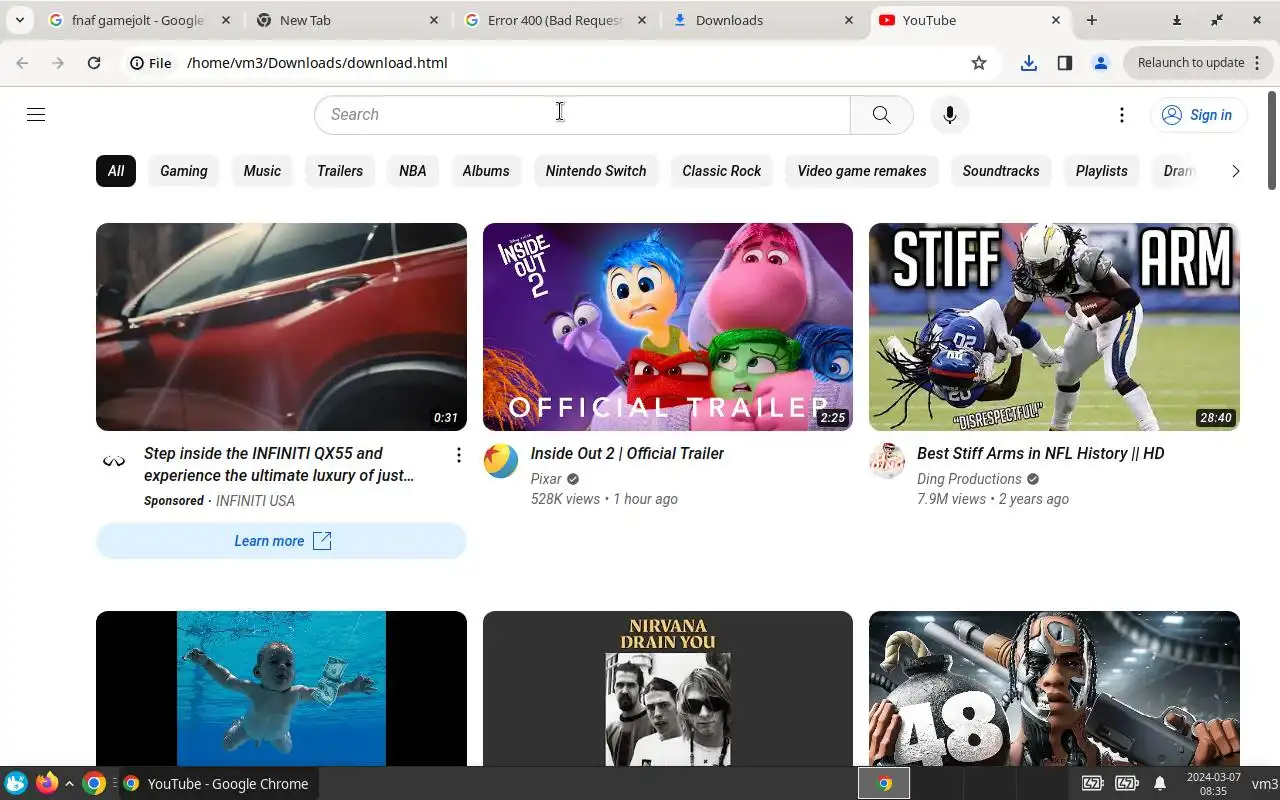The height and width of the screenshot is (800, 1280).
Task: Open the INFINITI QX55 ad thumbnail
Action: [x=281, y=327]
